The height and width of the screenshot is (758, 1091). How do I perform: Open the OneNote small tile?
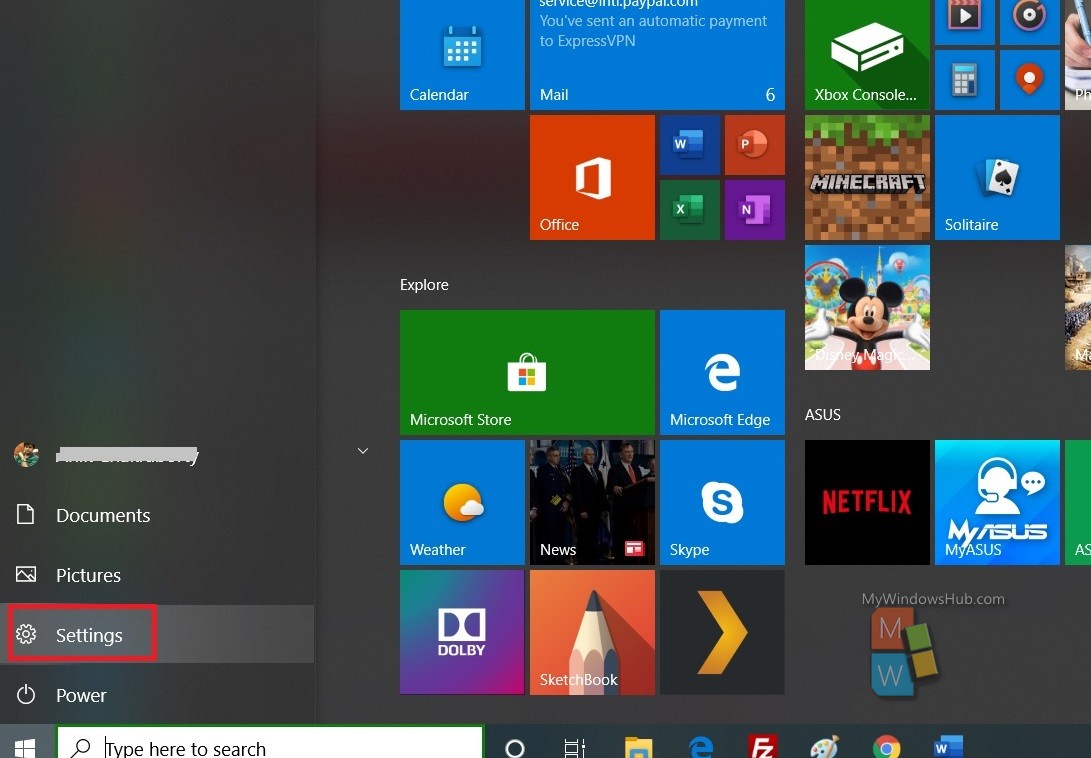point(754,210)
